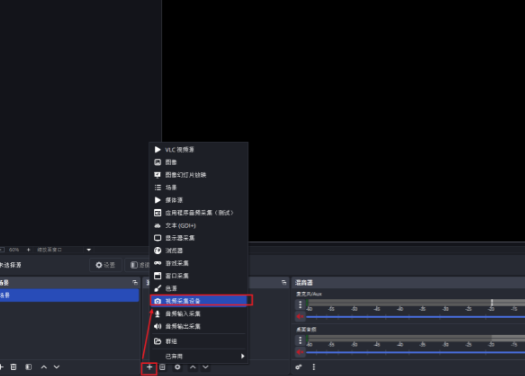Move the selected scene down
This screenshot has width=525, height=376.
tap(57, 367)
